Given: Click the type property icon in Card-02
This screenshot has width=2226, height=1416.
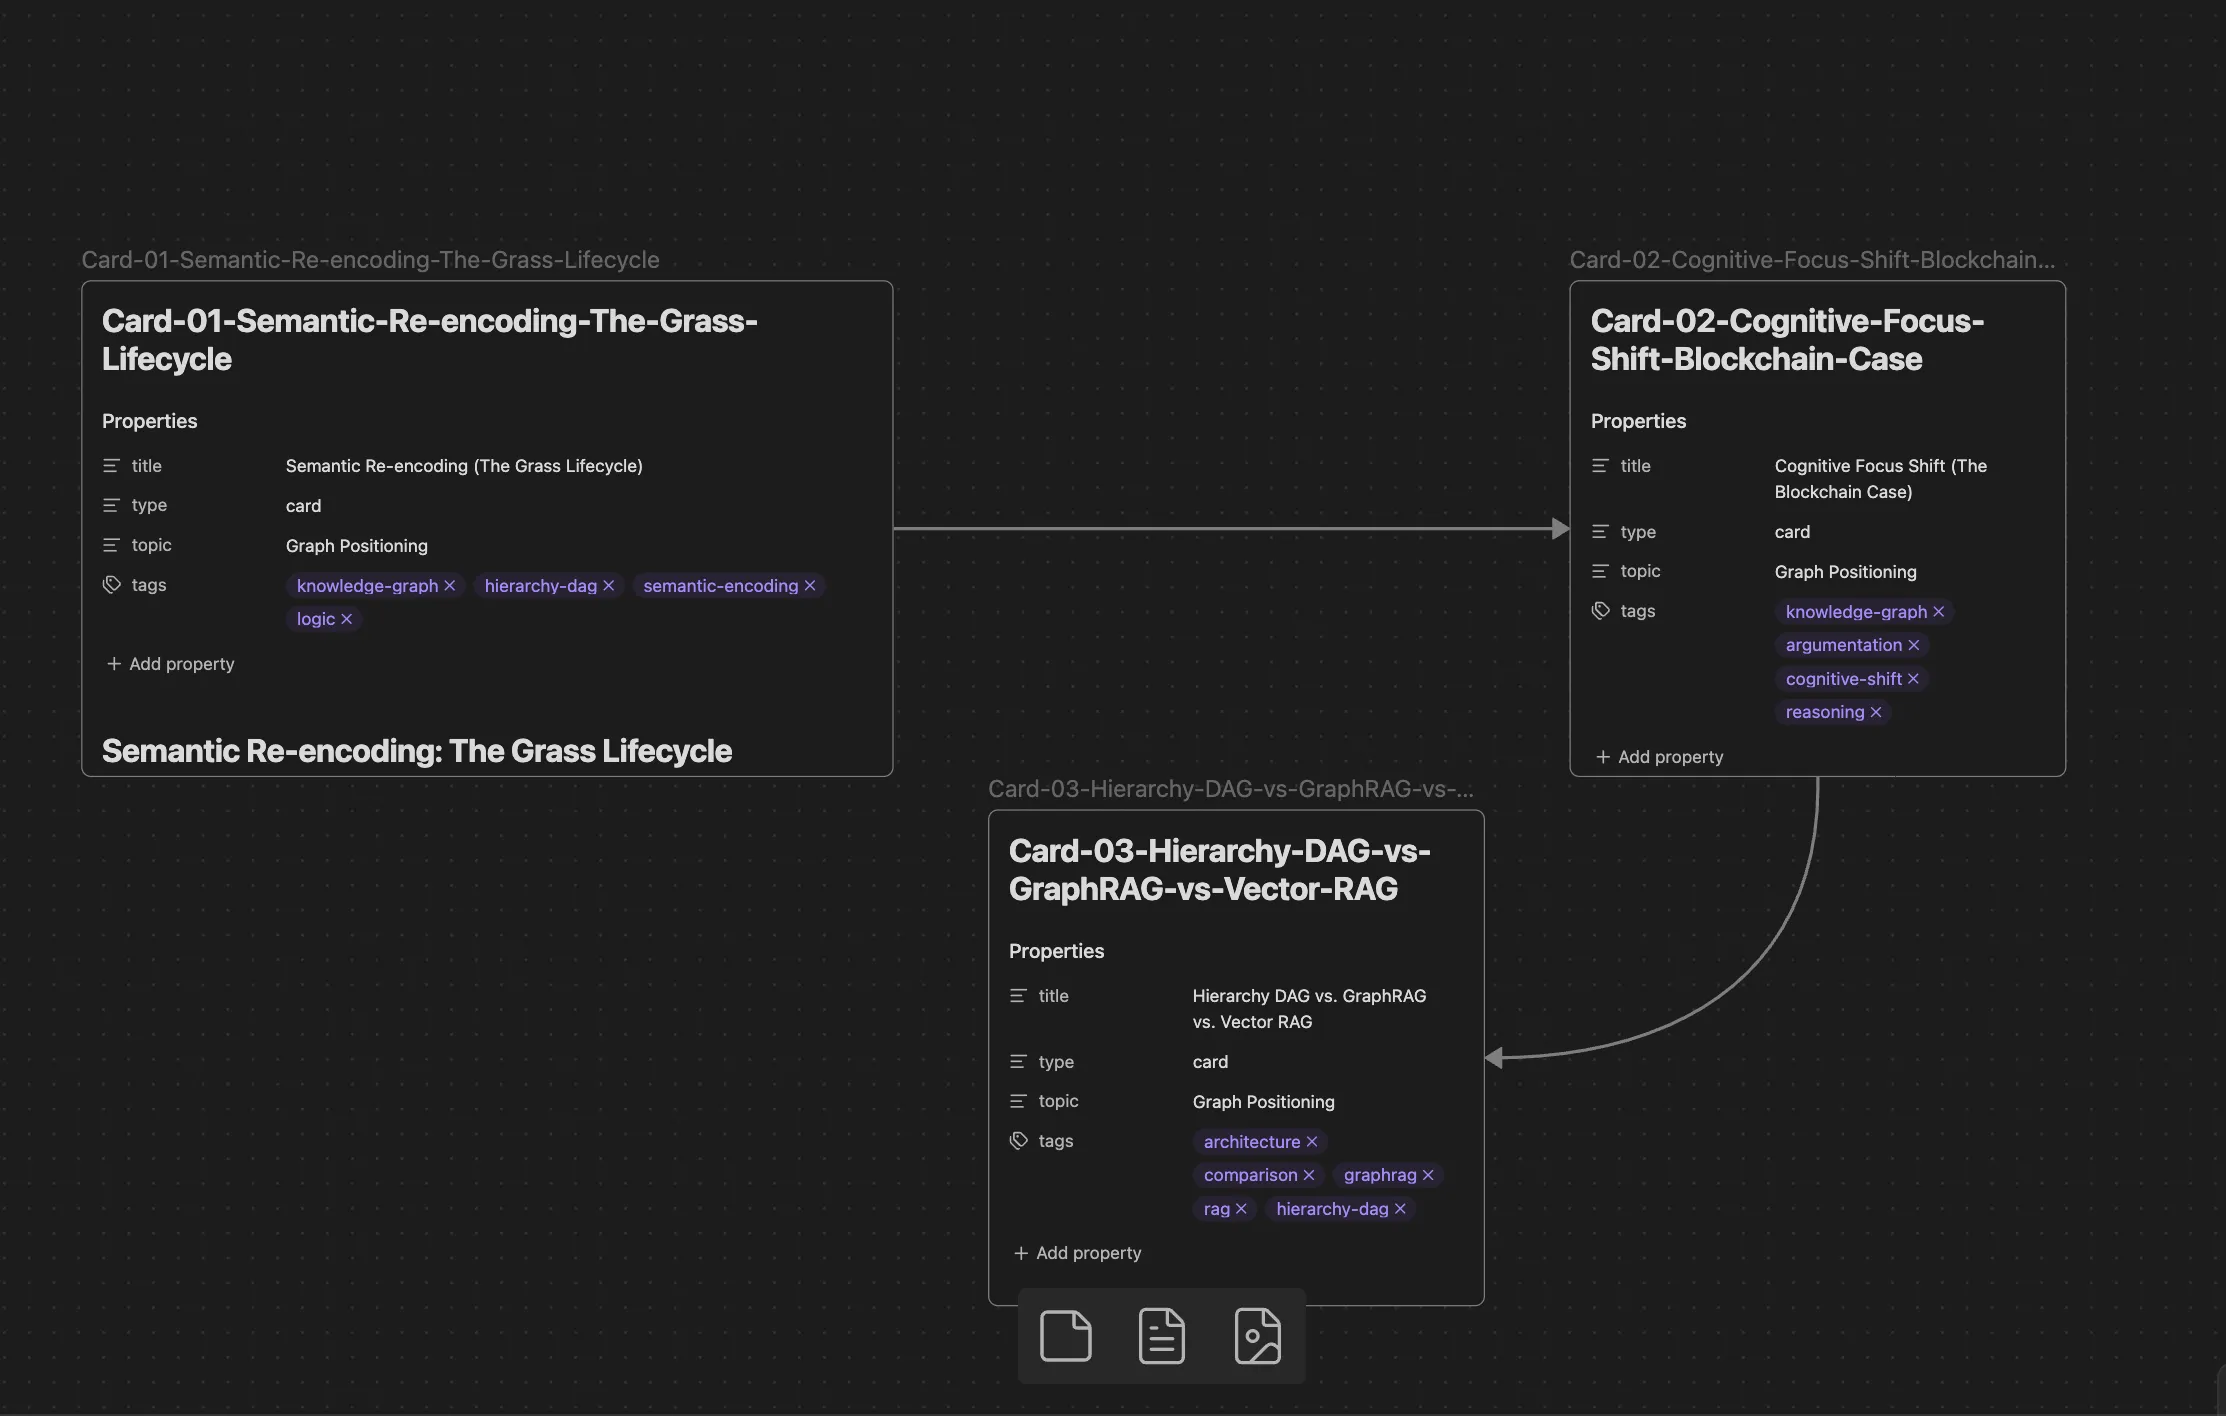Looking at the screenshot, I should point(1600,532).
